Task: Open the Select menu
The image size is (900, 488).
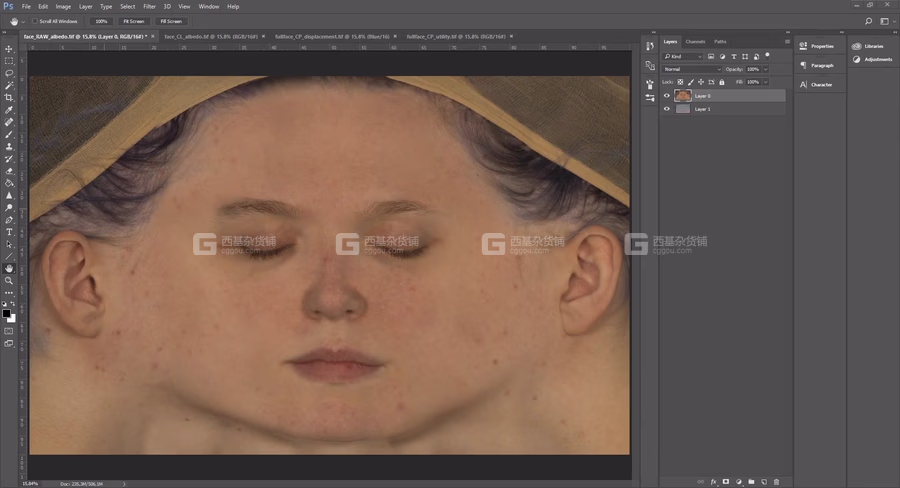Action: 127,6
